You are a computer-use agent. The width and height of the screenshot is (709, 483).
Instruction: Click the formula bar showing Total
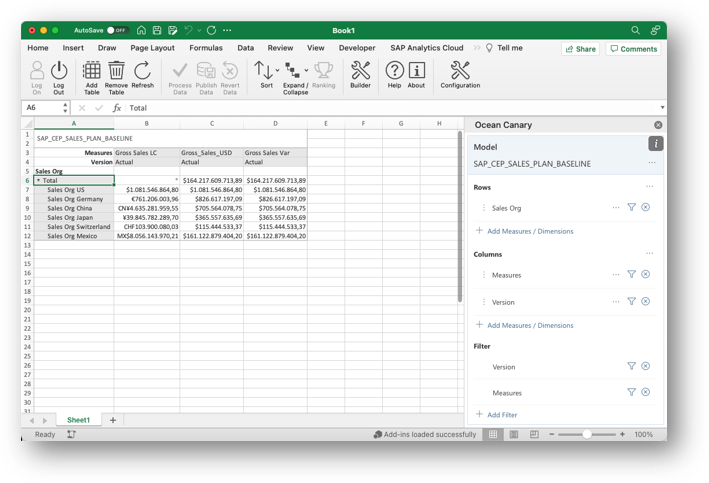[391, 108]
